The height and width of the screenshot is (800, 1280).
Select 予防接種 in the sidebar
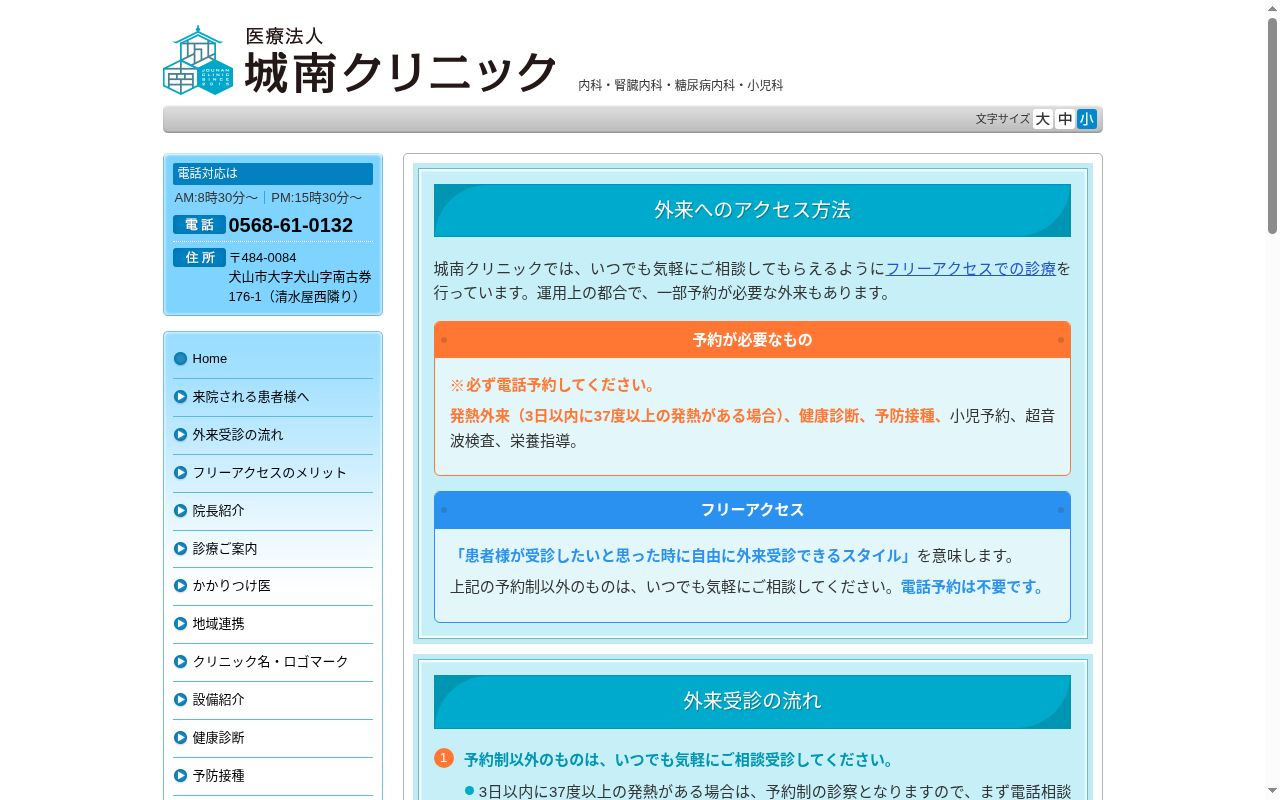(273, 776)
